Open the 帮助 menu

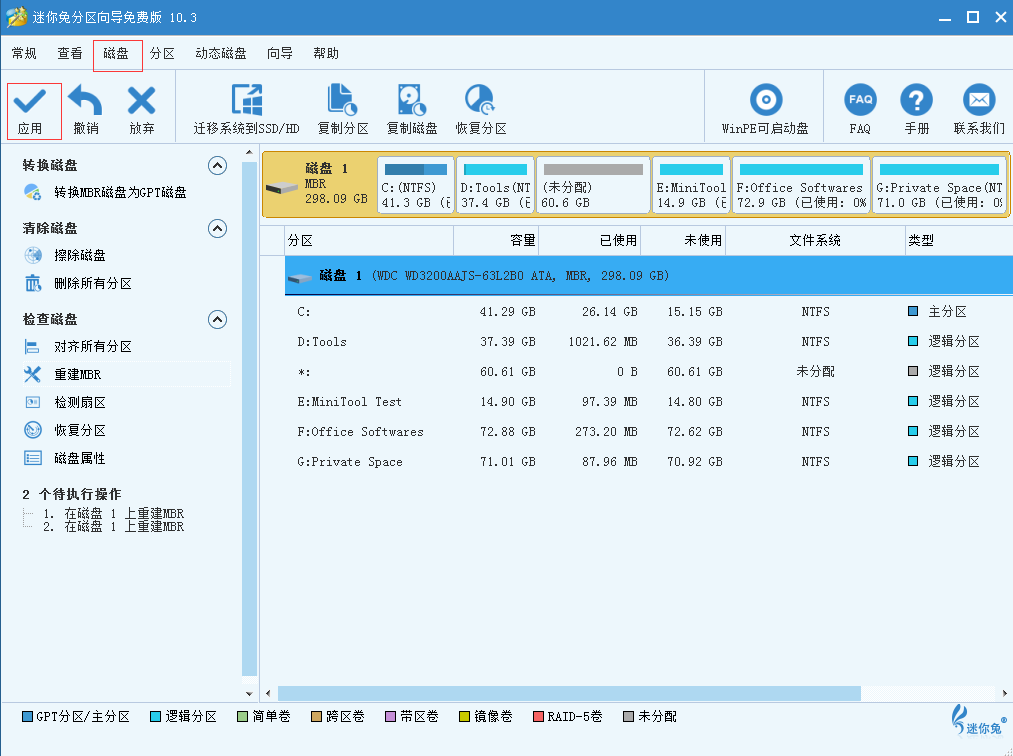[326, 54]
